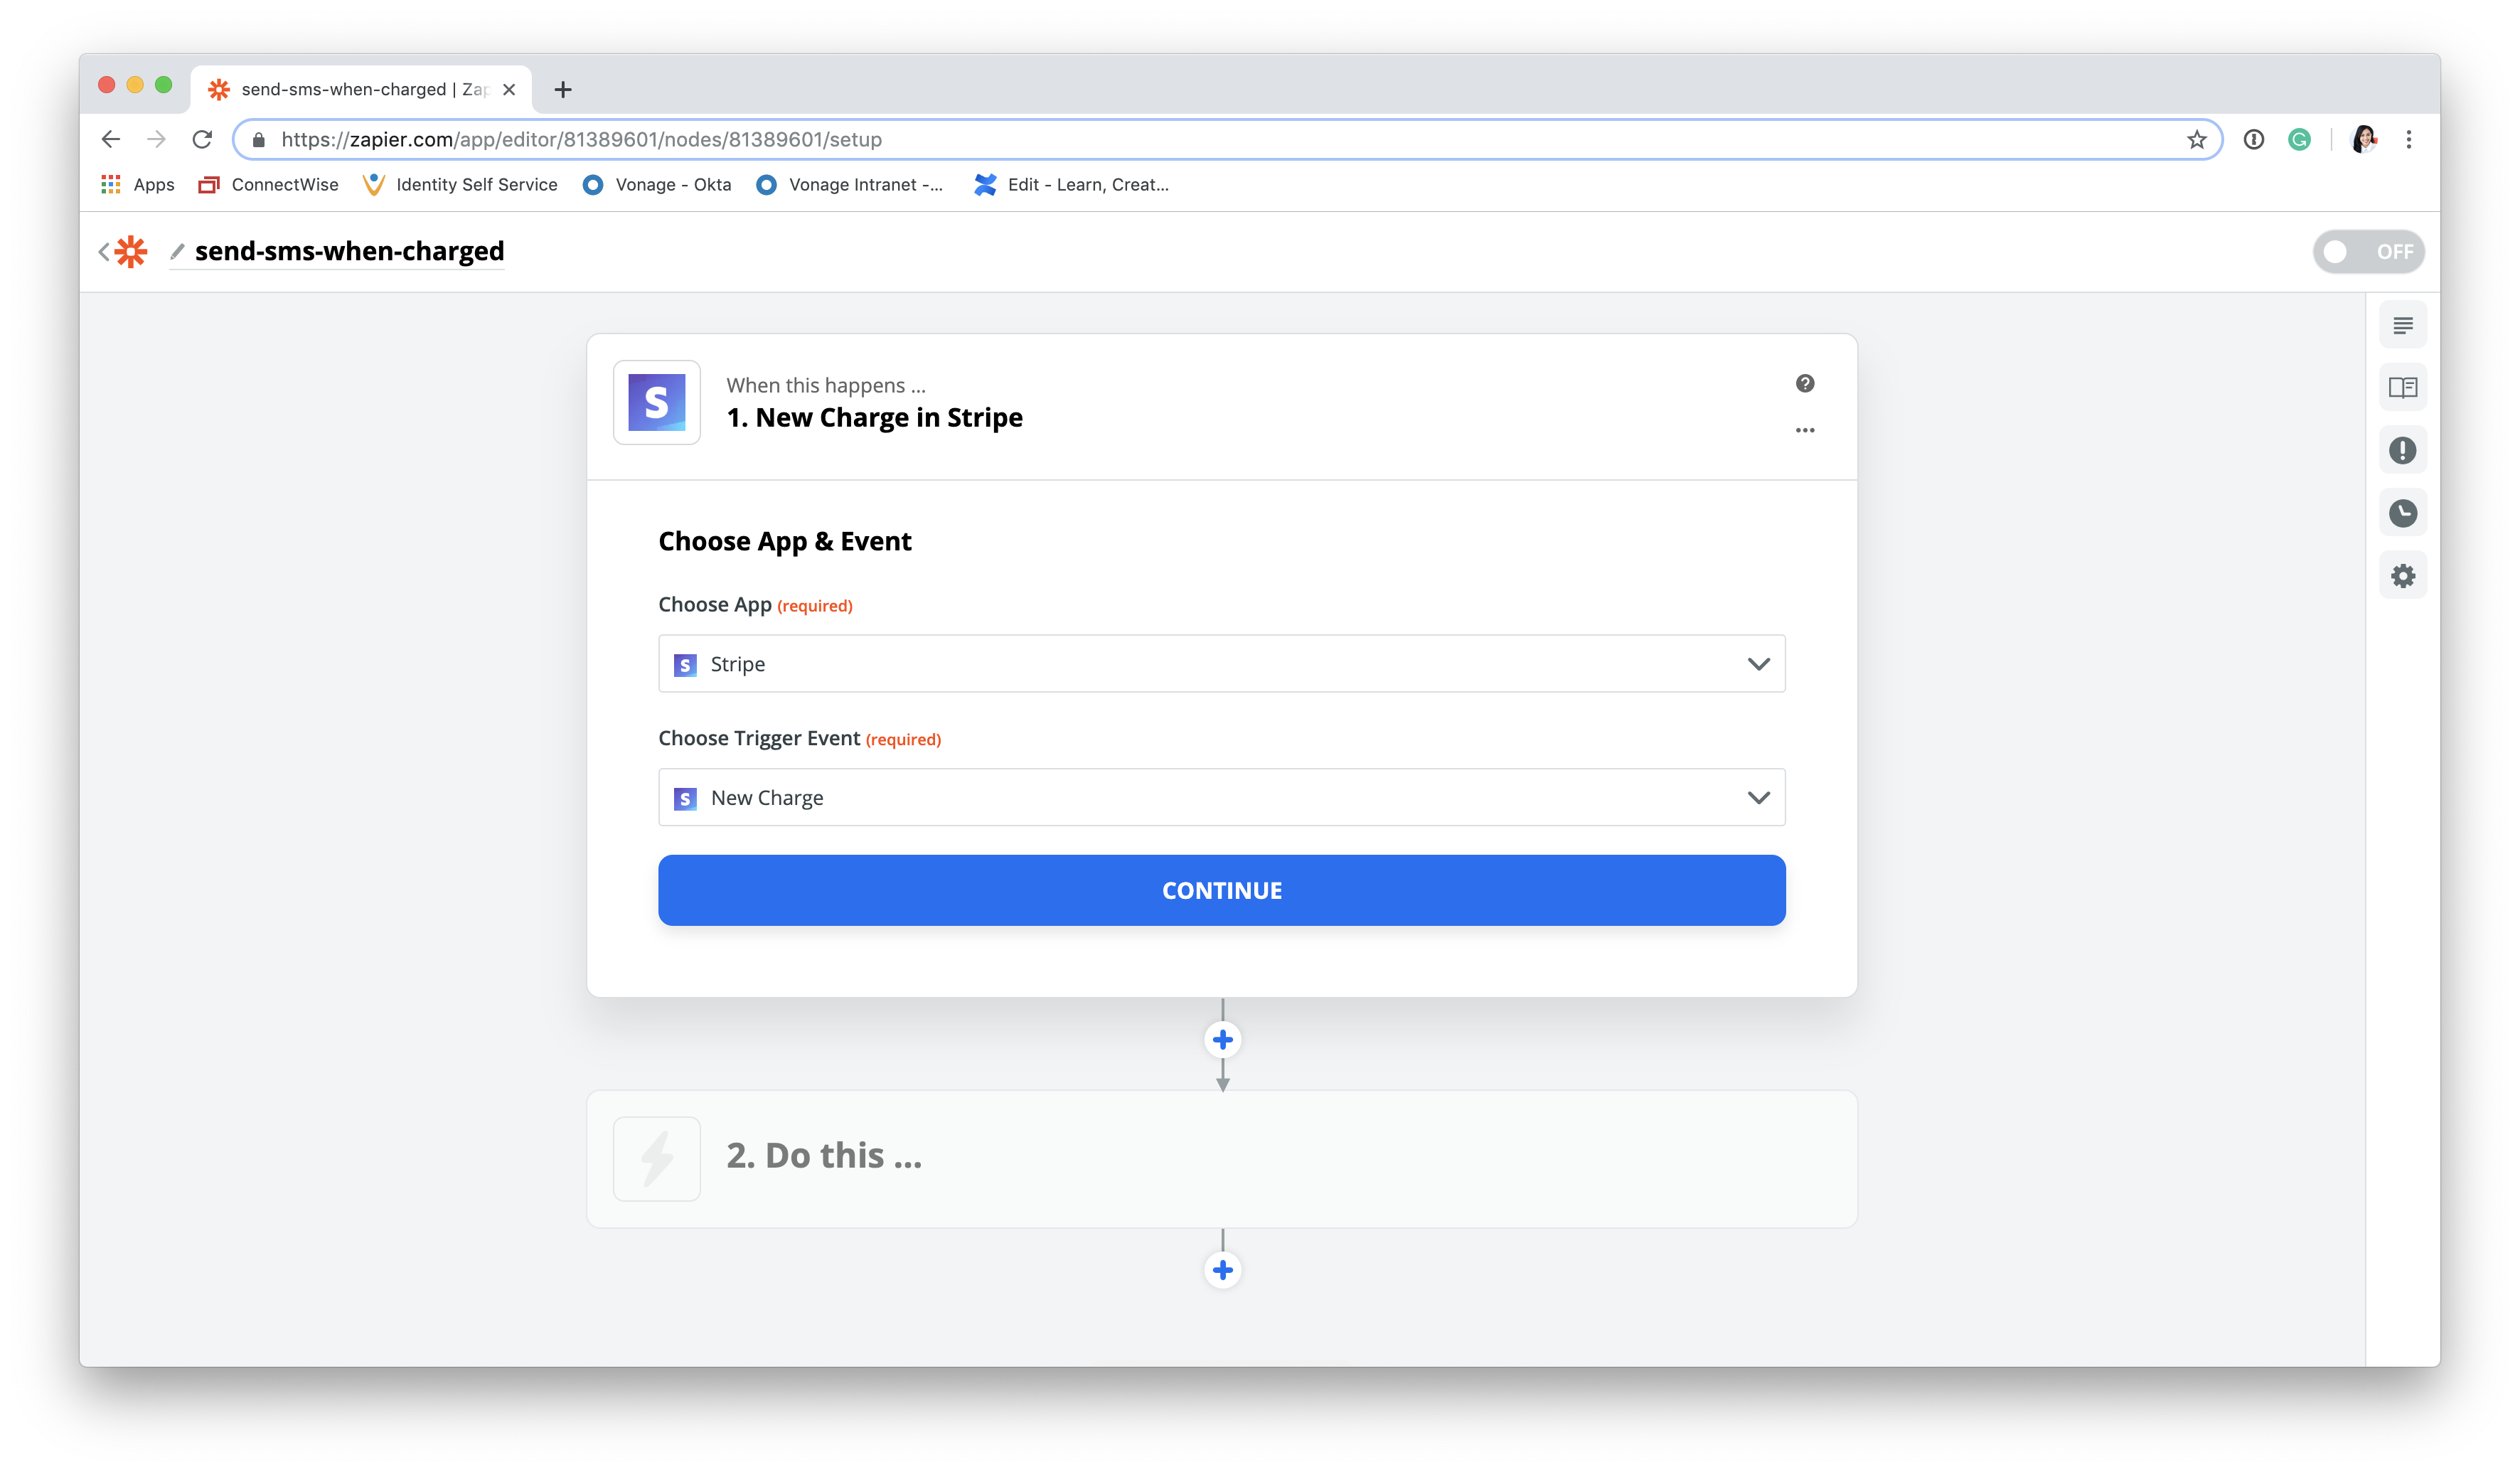
Task: Open the Zap outline list icon
Action: tap(2402, 325)
